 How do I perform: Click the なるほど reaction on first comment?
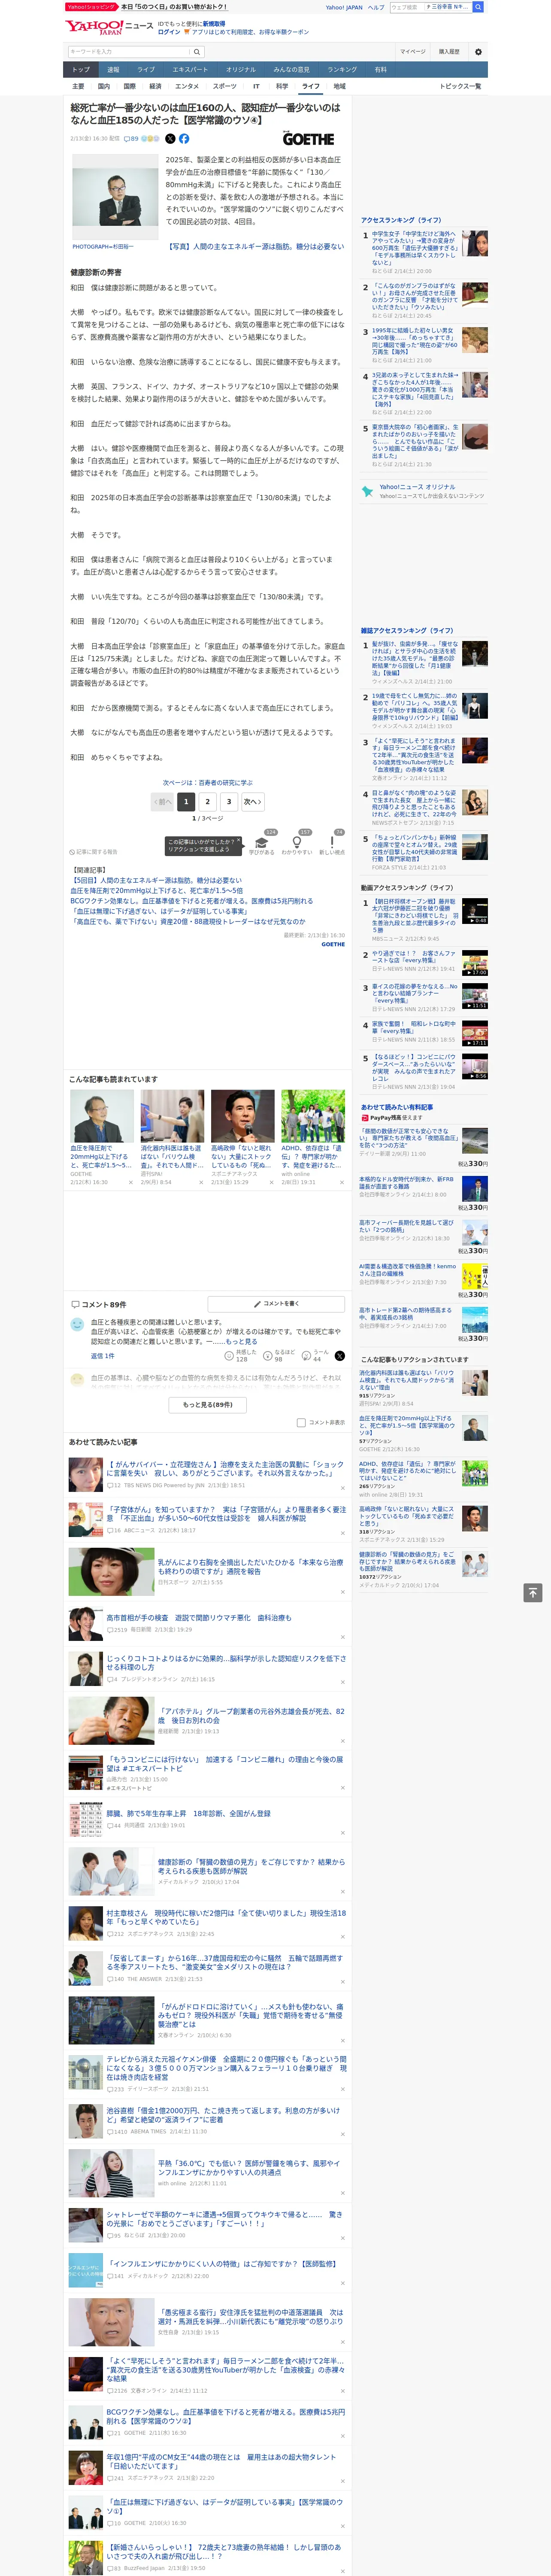coord(279,1356)
